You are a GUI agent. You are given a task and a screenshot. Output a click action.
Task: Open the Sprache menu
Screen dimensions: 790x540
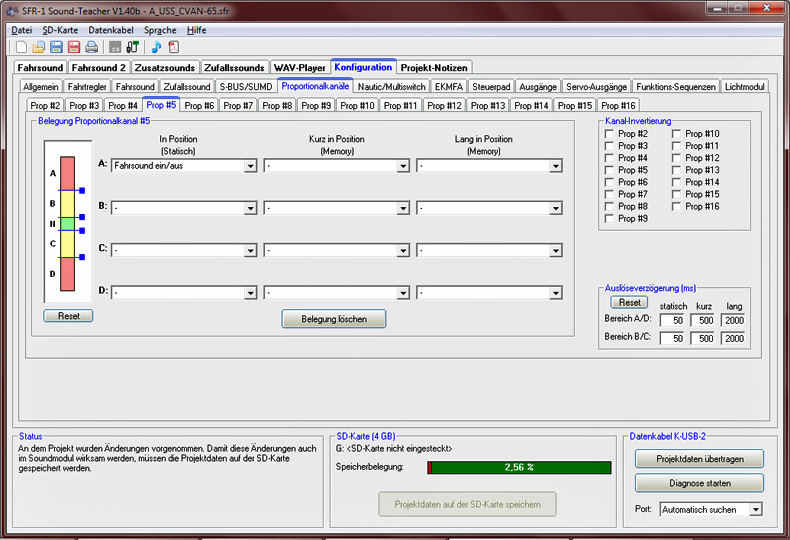[x=160, y=30]
